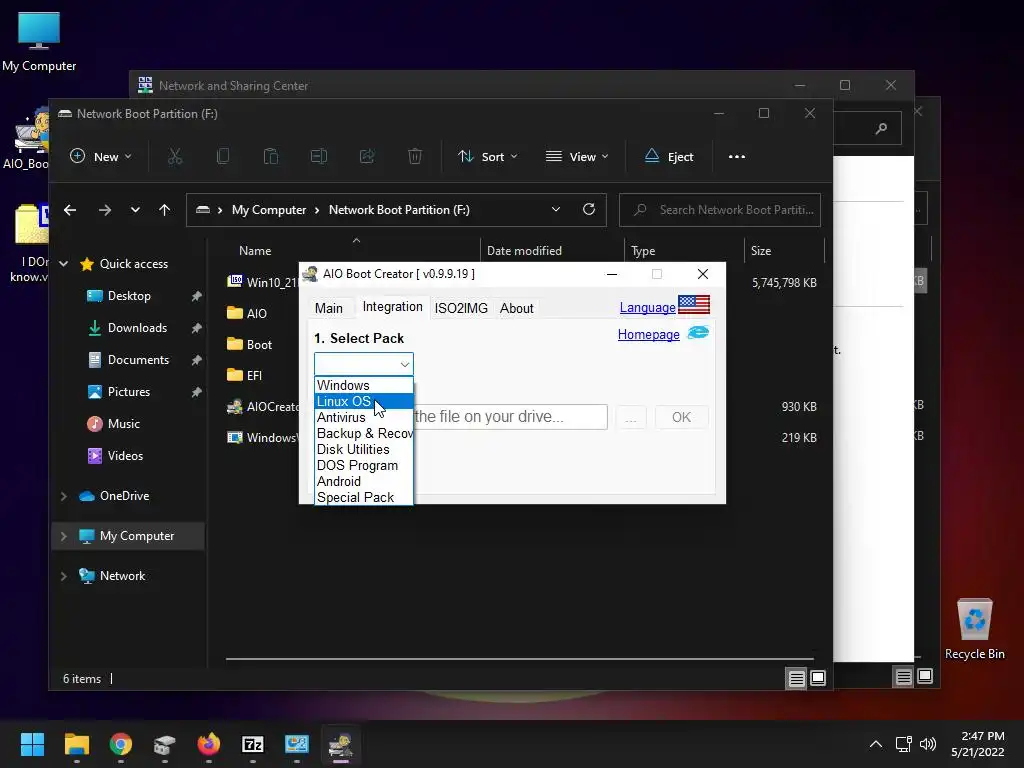
Task: Sort files by Date modified column
Action: (x=524, y=251)
